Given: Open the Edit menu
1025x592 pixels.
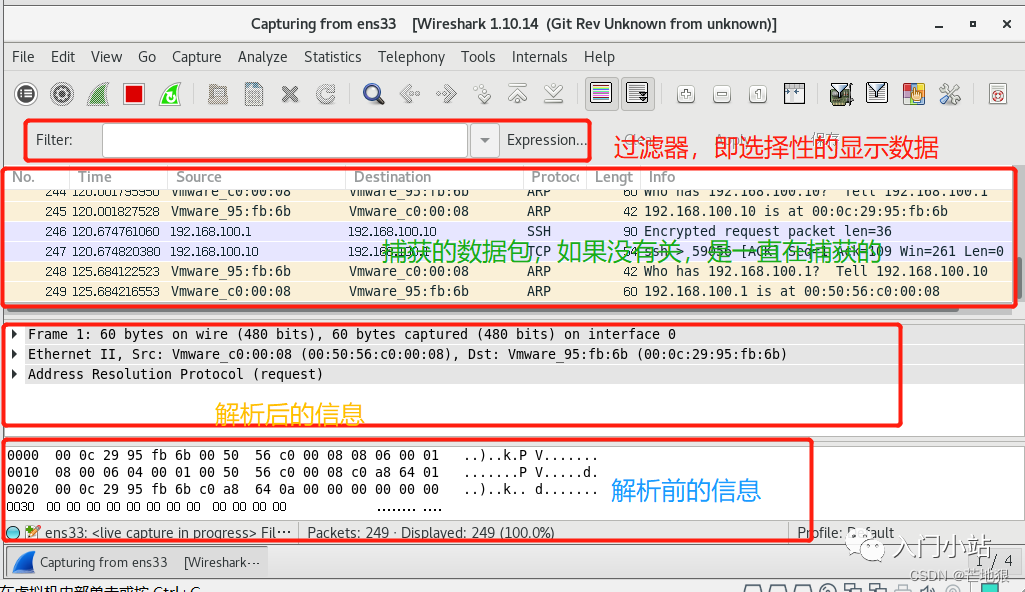Looking at the screenshot, I should coord(63,58).
